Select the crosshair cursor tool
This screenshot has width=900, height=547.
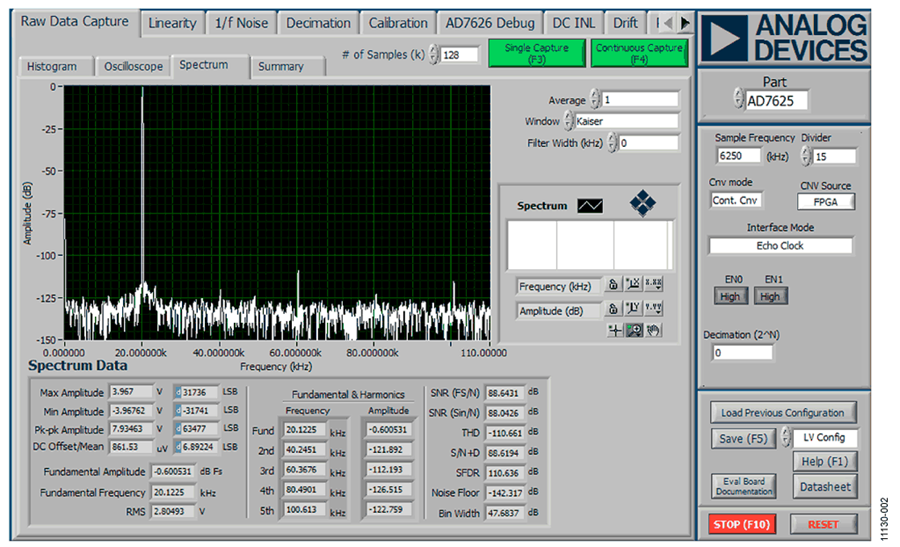click(x=615, y=330)
